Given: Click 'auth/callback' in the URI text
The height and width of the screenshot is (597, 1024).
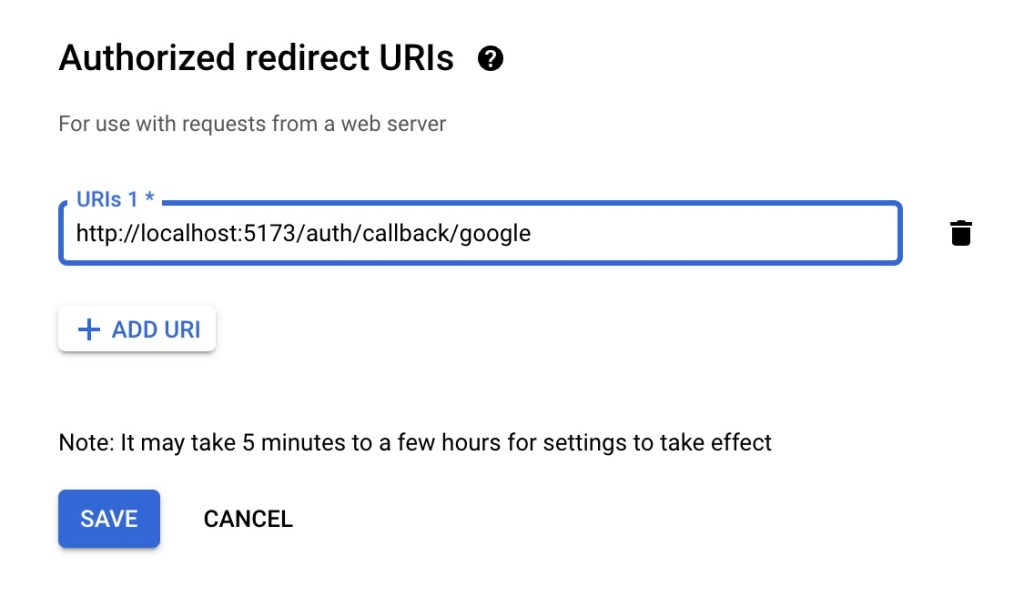Looking at the screenshot, I should (378, 233).
